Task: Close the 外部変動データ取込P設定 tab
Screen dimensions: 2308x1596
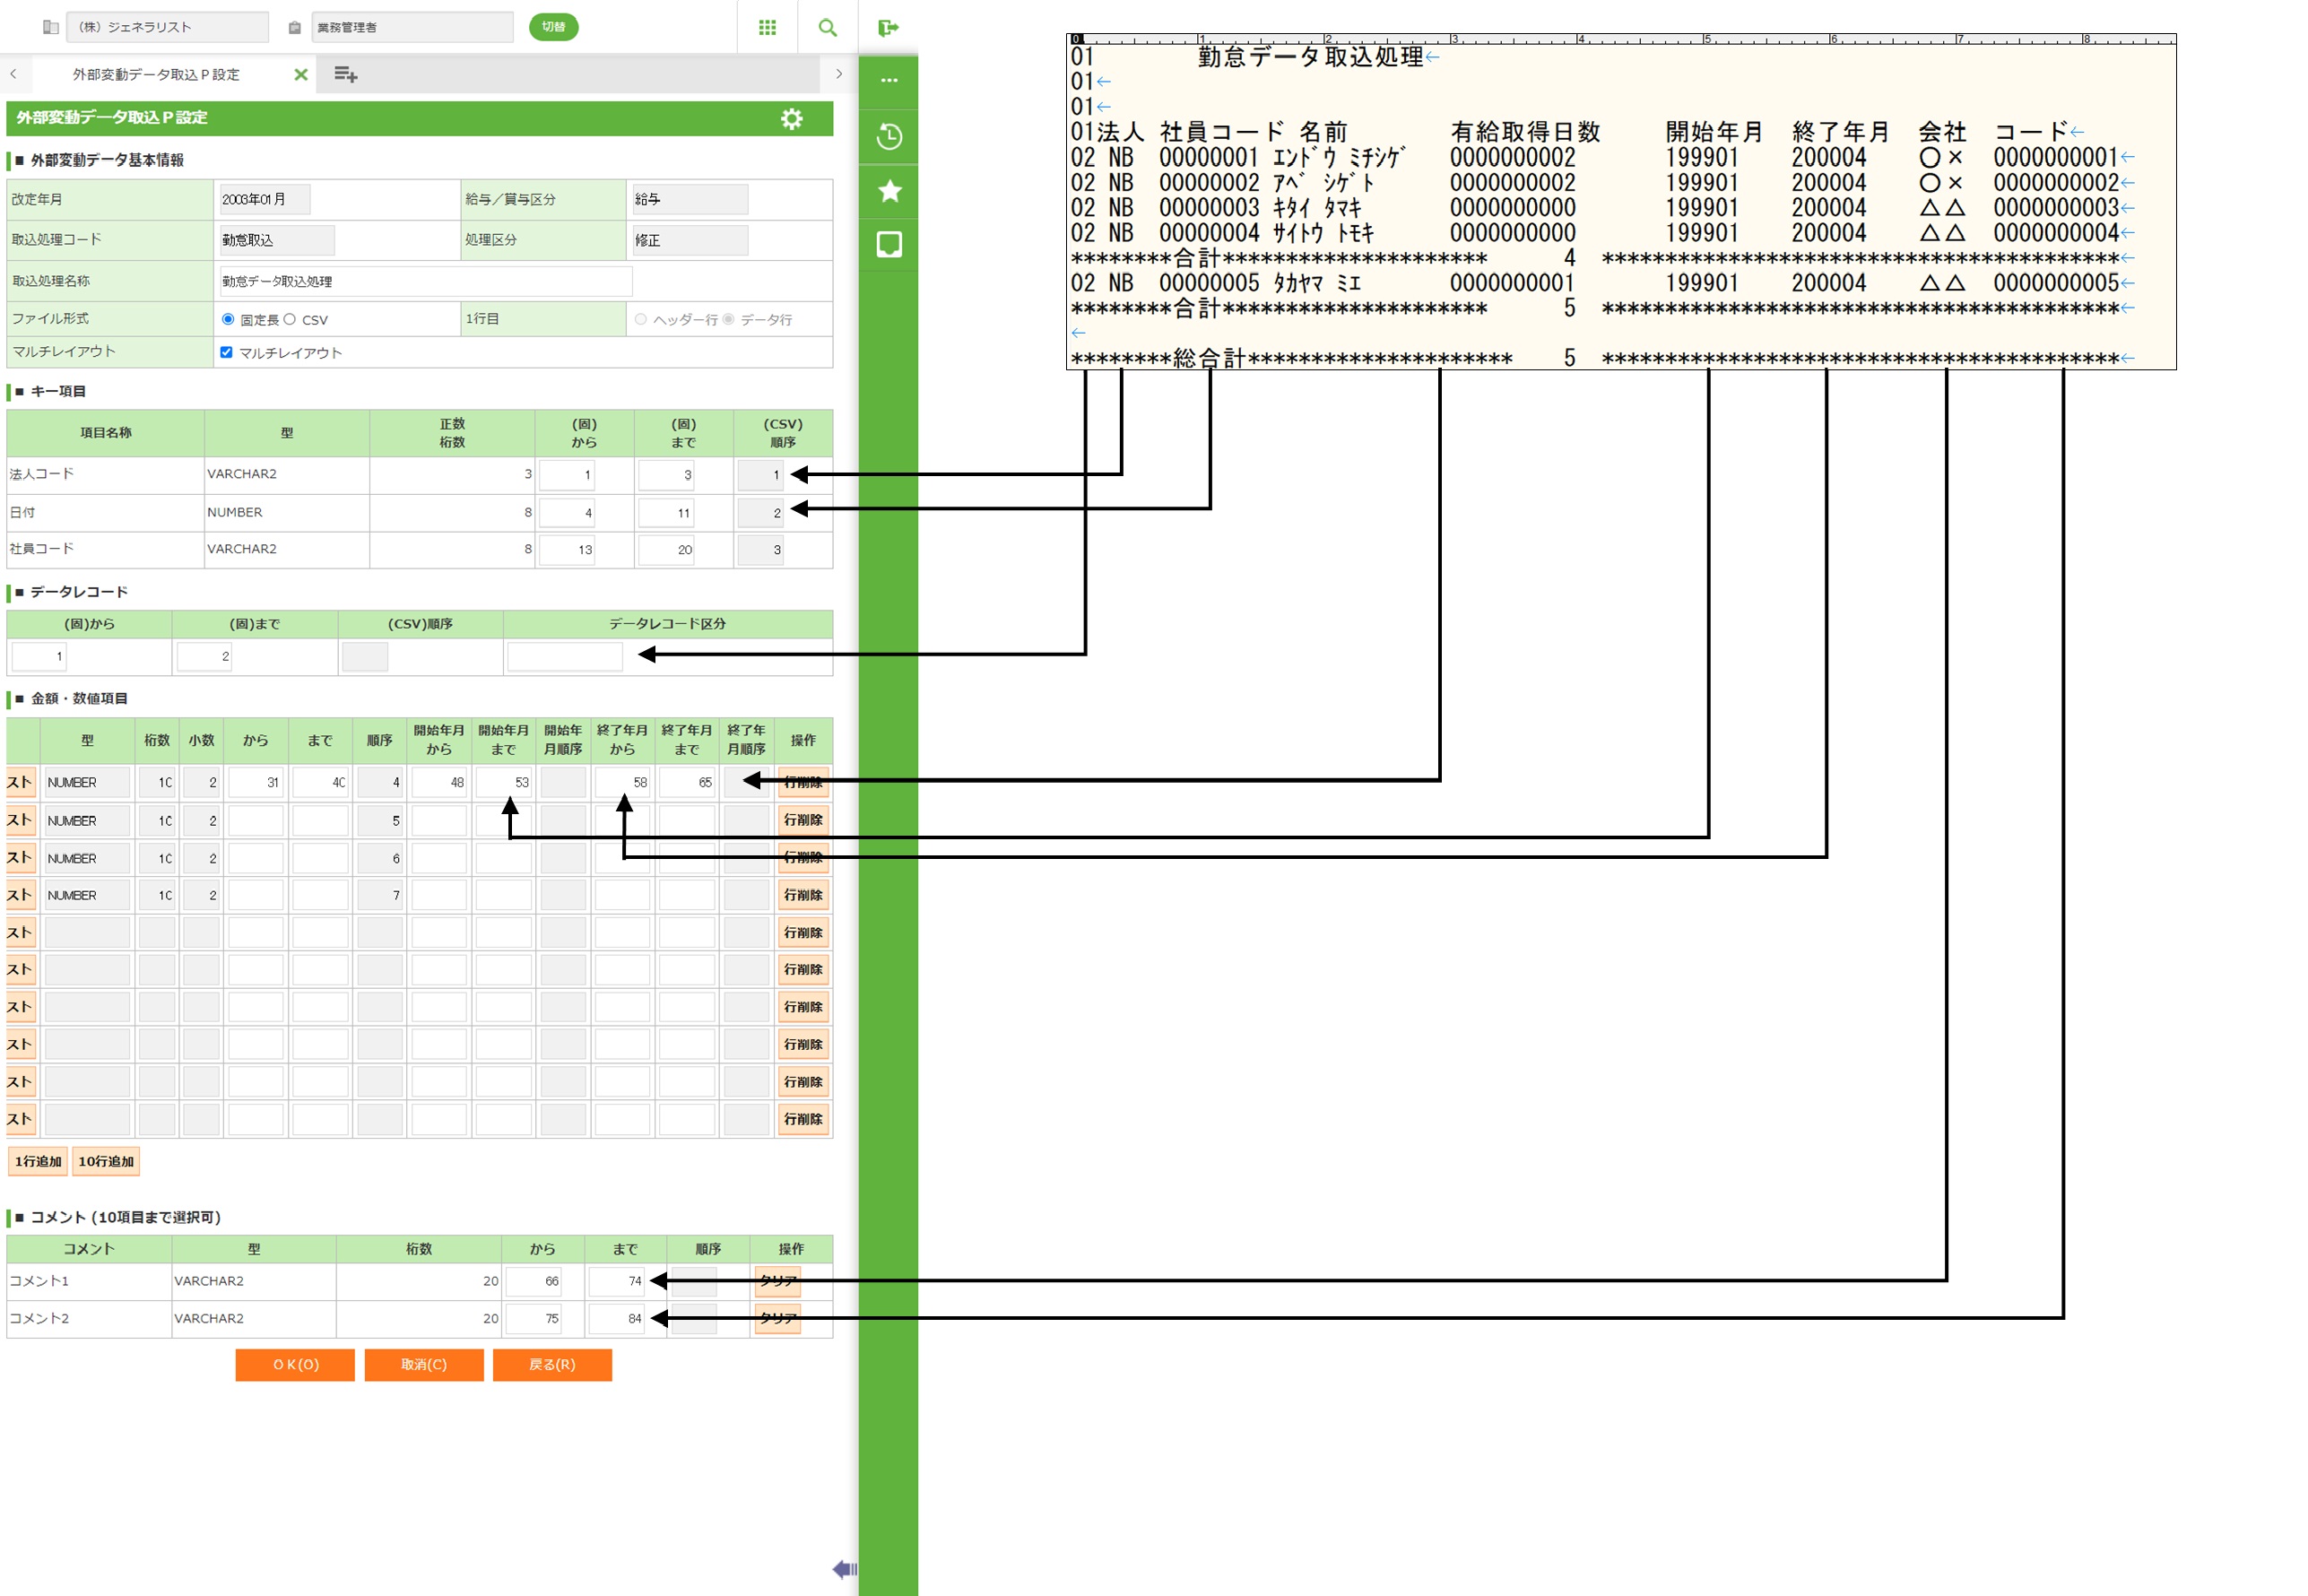Action: coord(300,75)
